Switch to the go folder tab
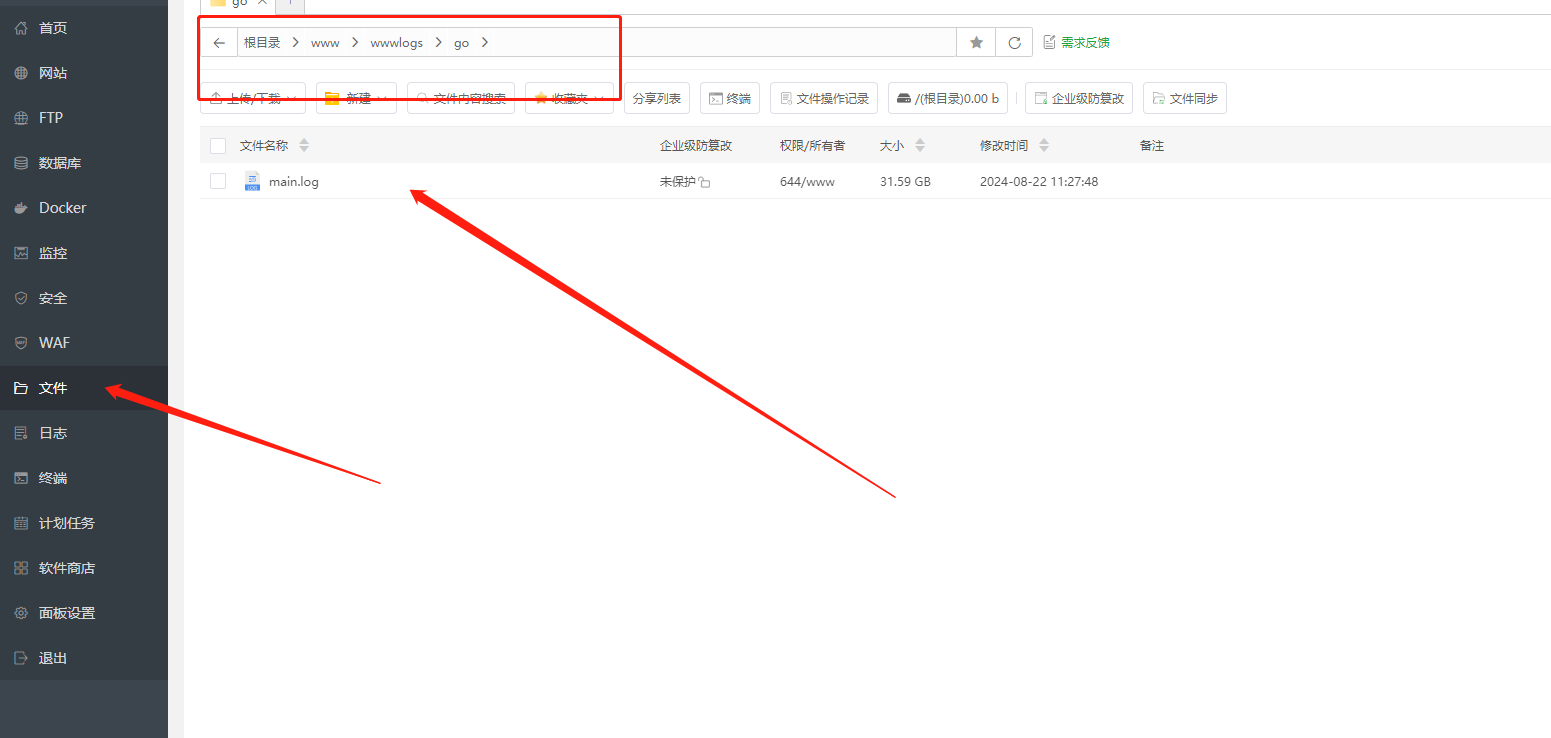1551x738 pixels. click(x=235, y=4)
